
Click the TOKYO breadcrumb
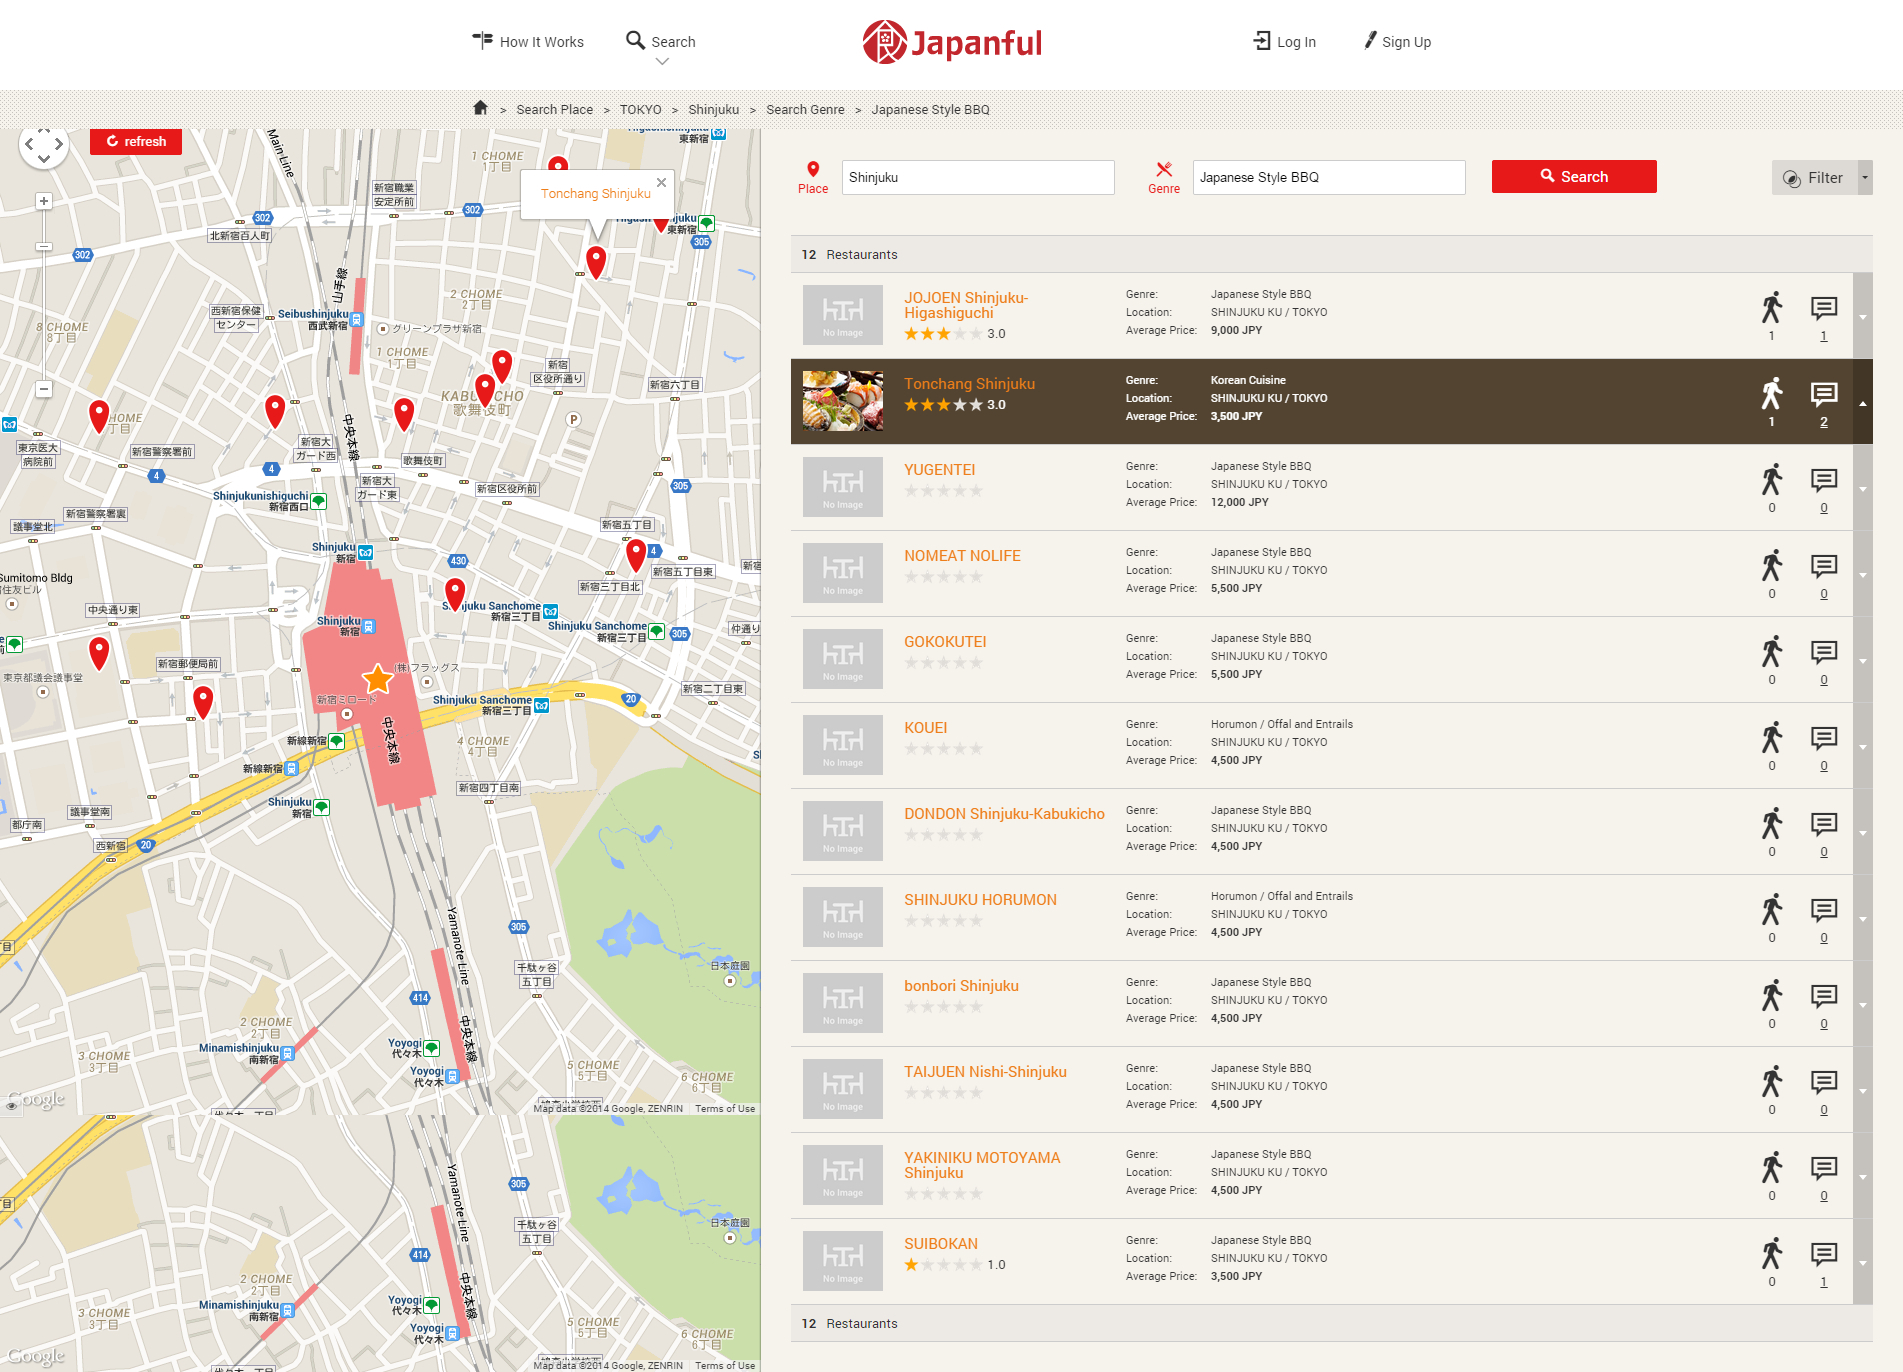point(640,110)
